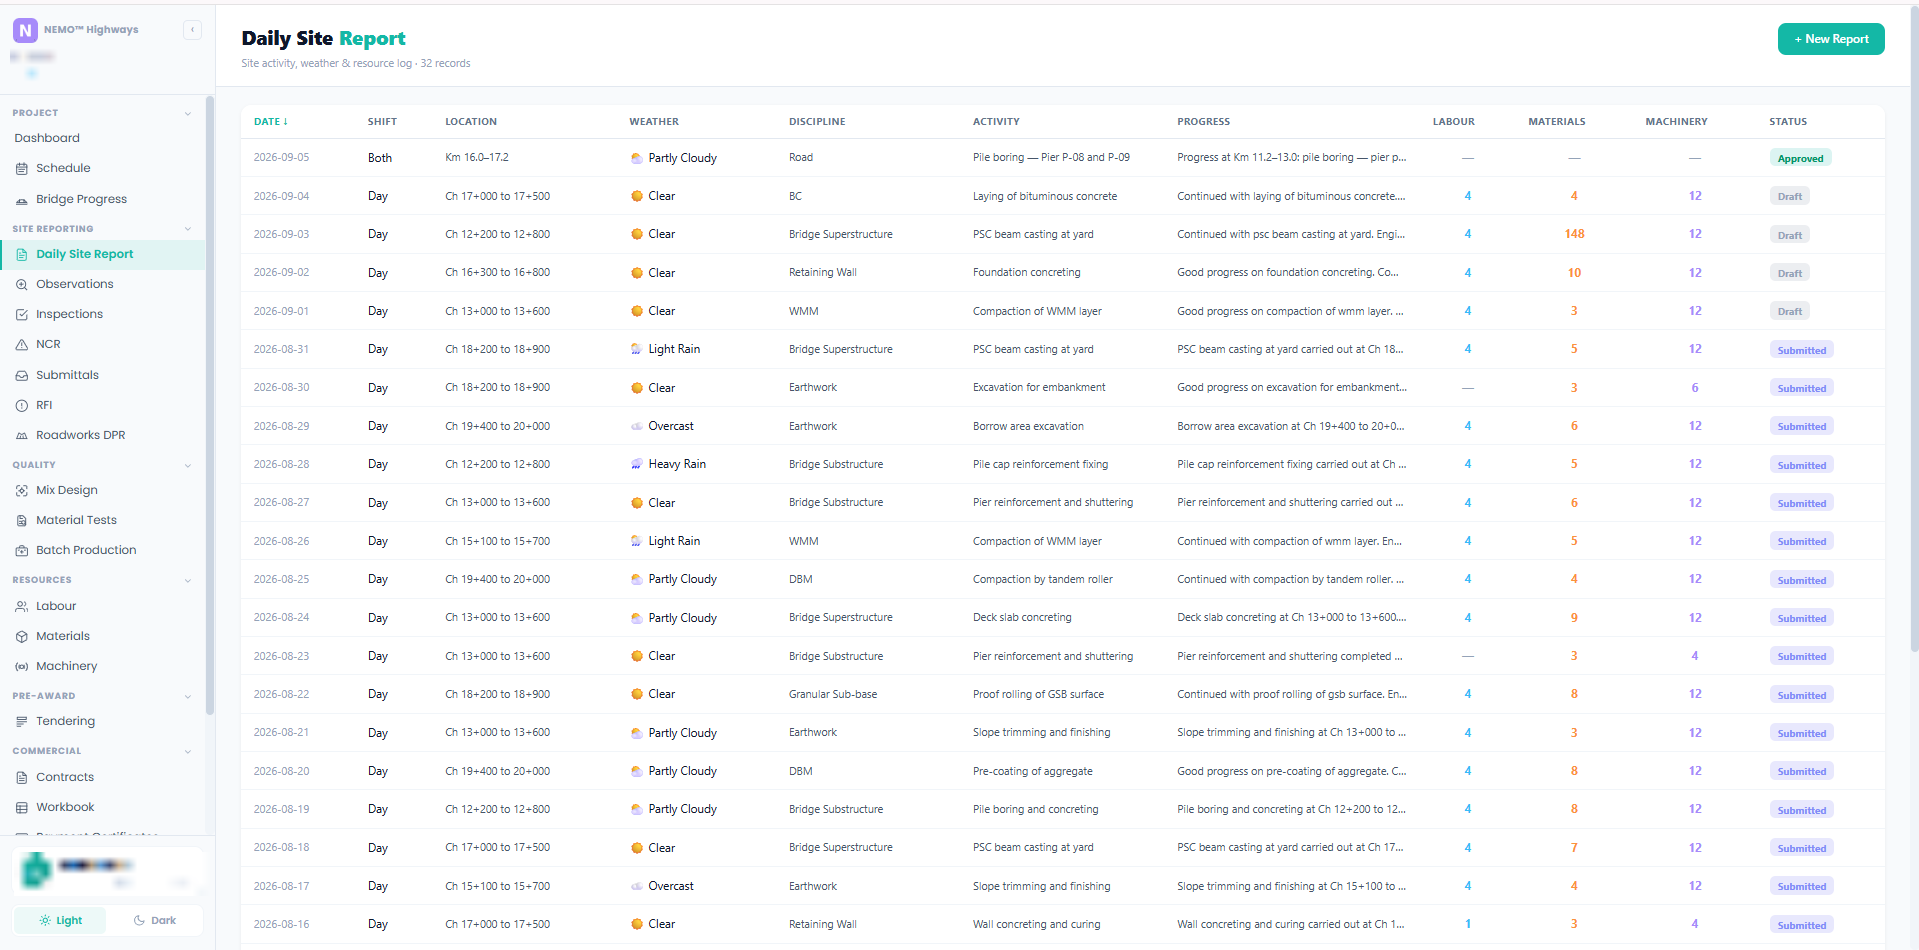This screenshot has width=1919, height=950.
Task: Click the Daily Site Report document icon
Action: point(22,255)
